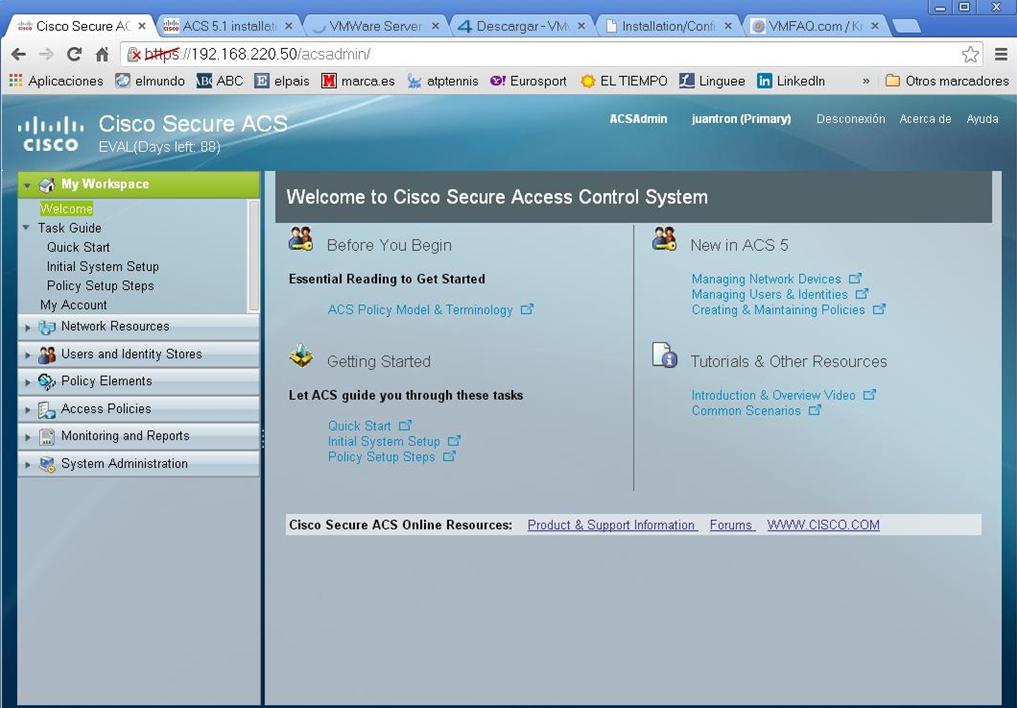Open Acerca de link
Image resolution: width=1017 pixels, height=708 pixels.
[925, 119]
